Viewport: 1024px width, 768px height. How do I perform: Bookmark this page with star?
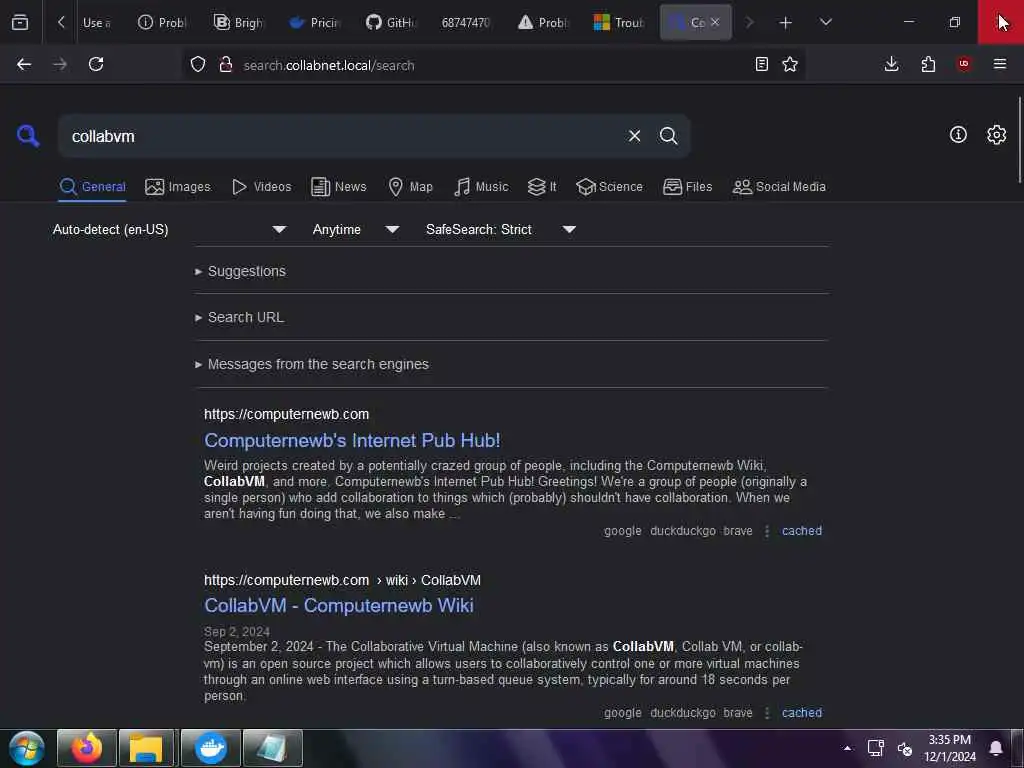pyautogui.click(x=790, y=64)
